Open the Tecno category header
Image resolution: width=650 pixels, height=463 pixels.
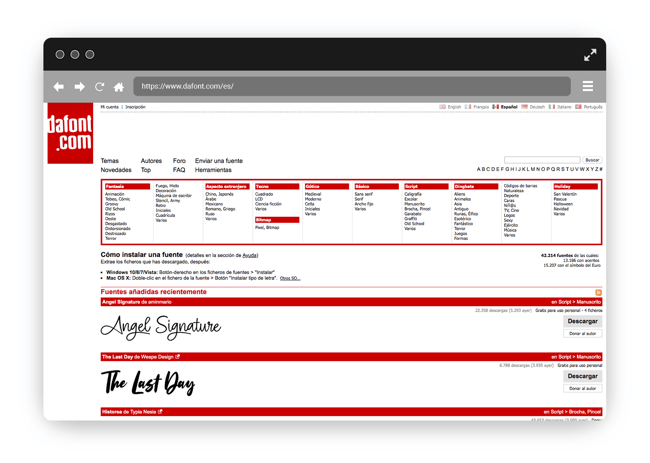click(x=277, y=187)
